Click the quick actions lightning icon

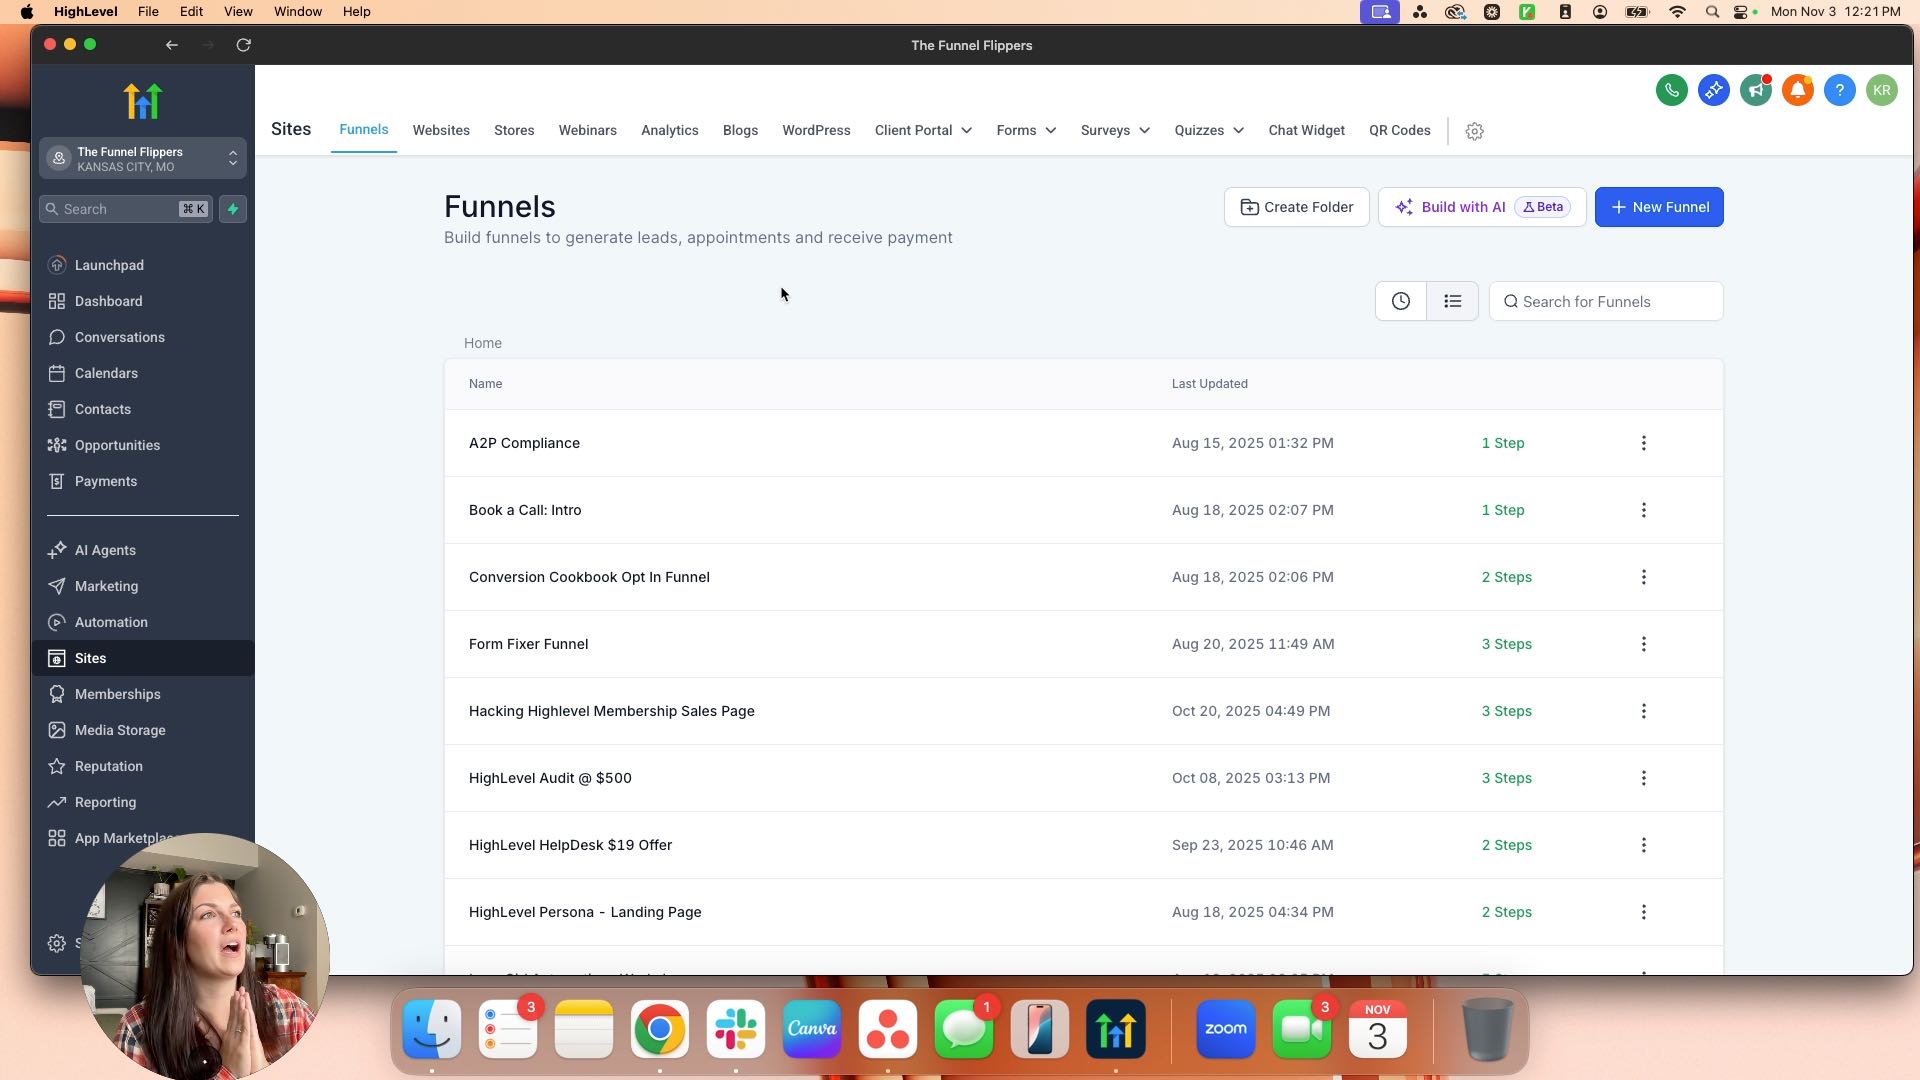click(233, 209)
